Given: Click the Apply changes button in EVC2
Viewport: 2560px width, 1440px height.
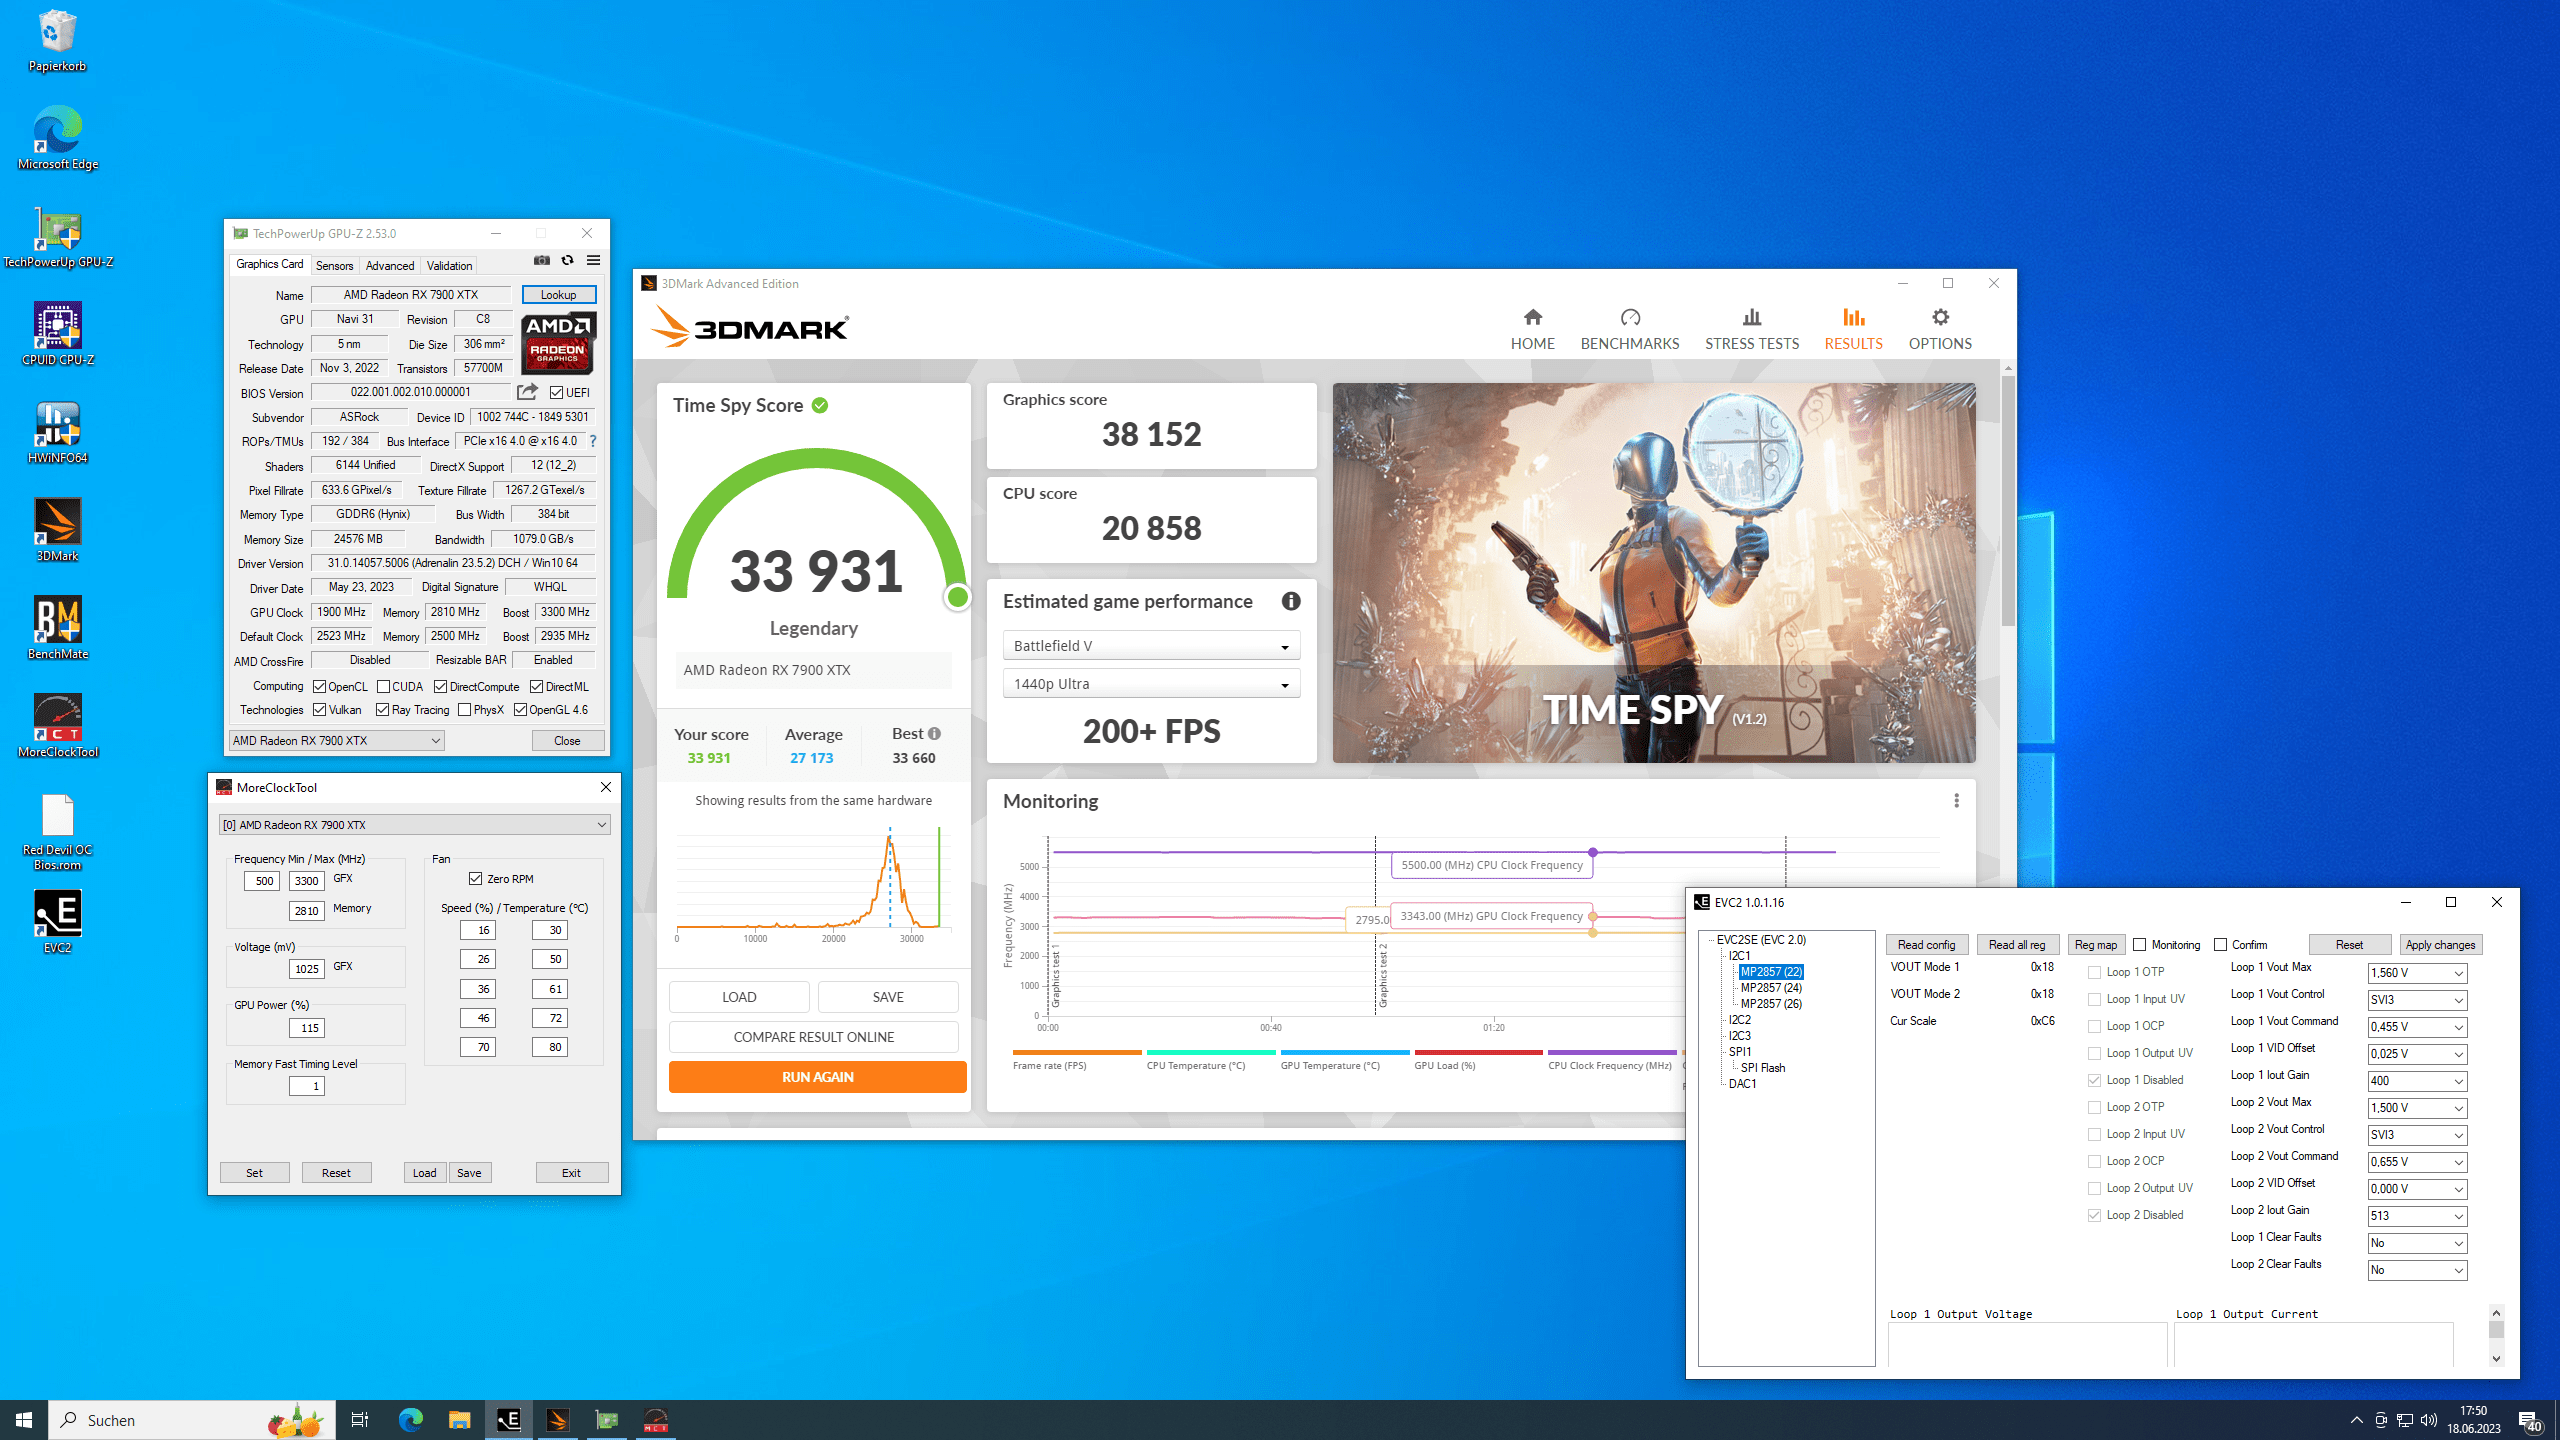Looking at the screenshot, I should point(2439,945).
